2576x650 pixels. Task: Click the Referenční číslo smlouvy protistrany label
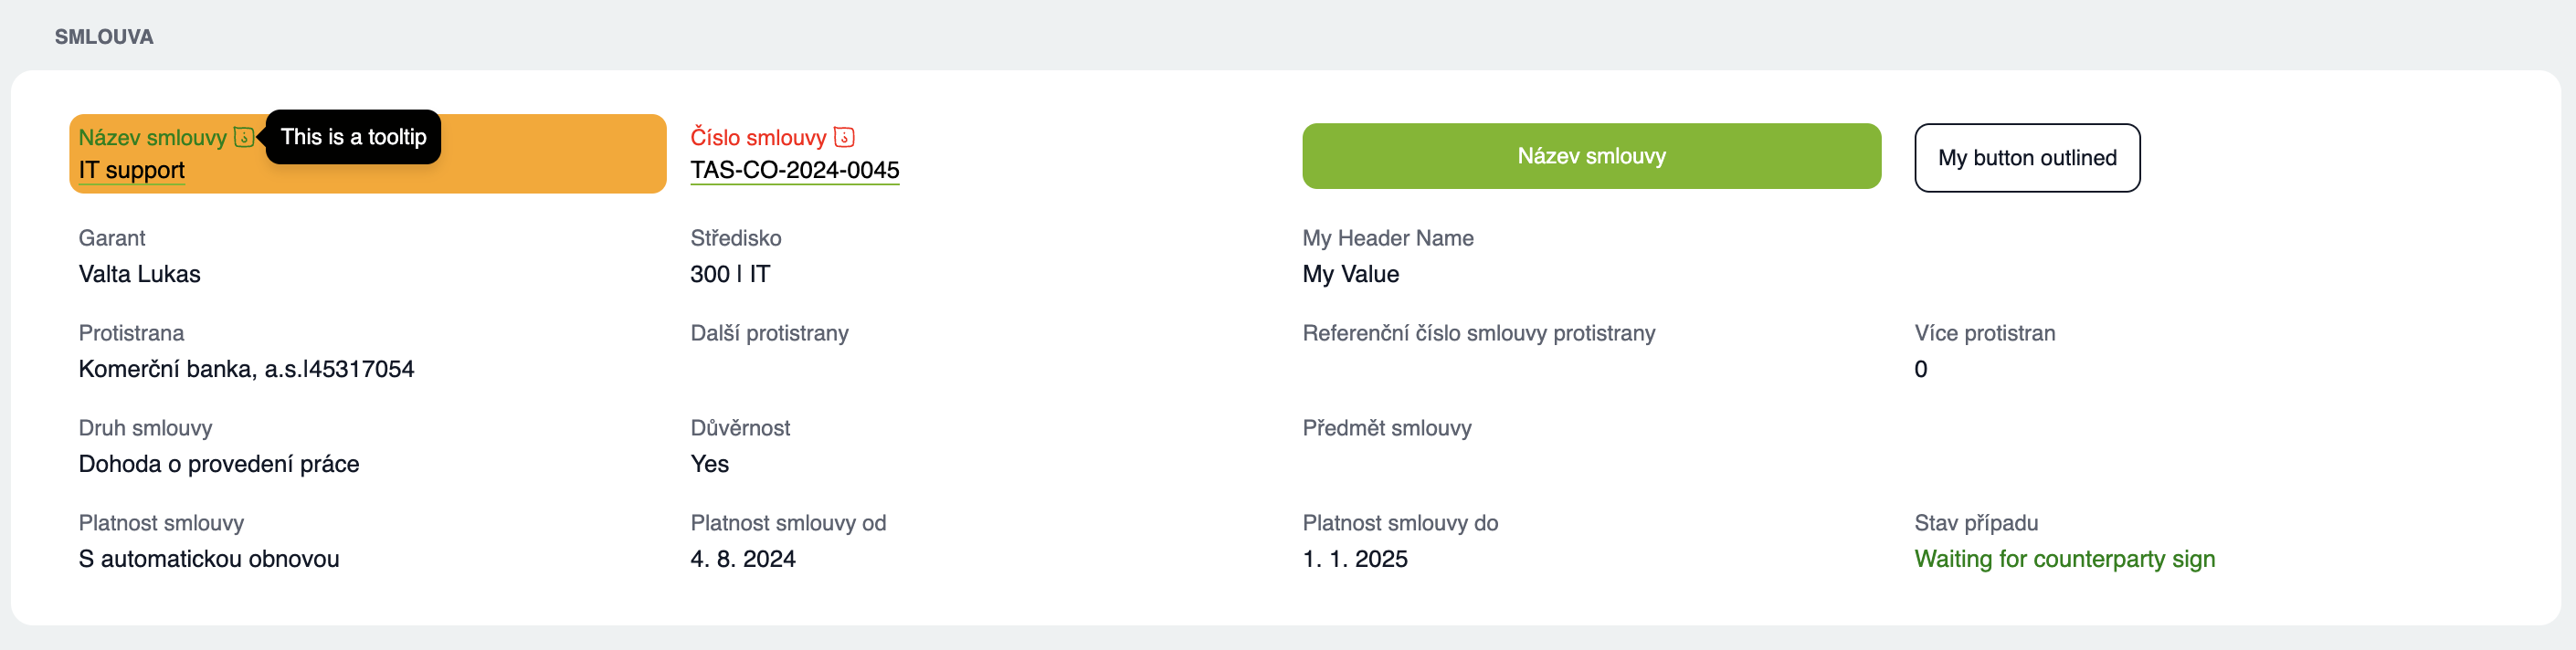tap(1478, 333)
